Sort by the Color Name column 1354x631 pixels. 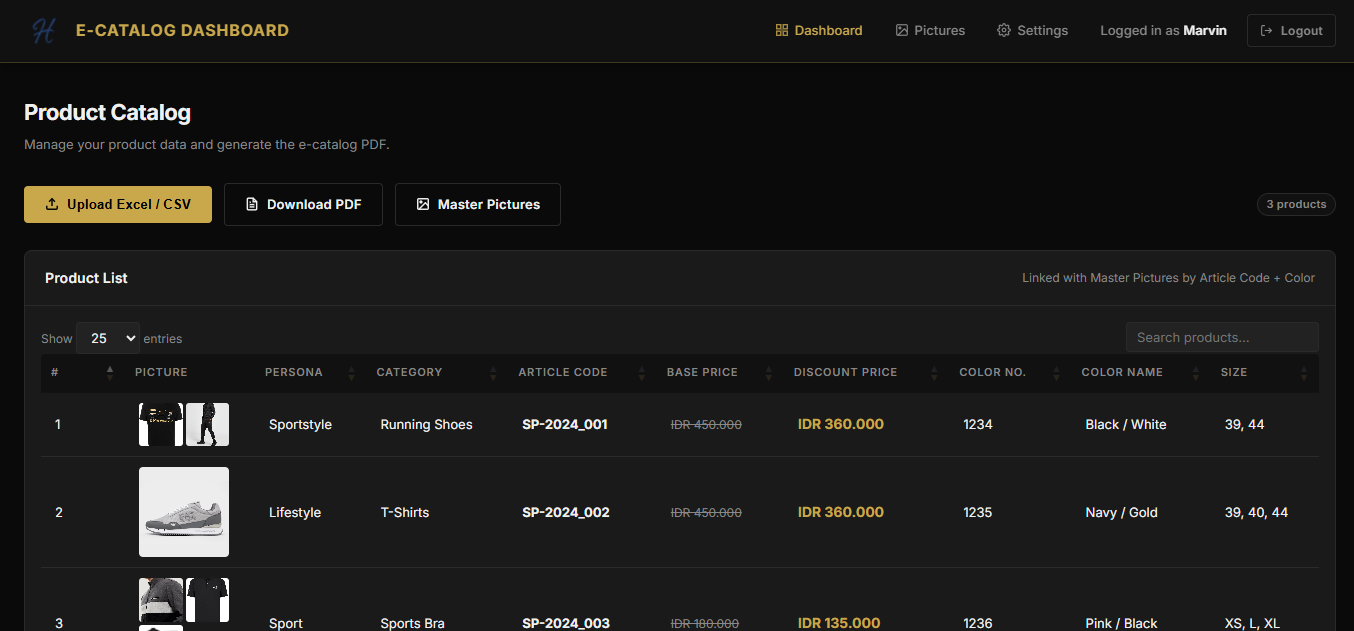[1140, 372]
